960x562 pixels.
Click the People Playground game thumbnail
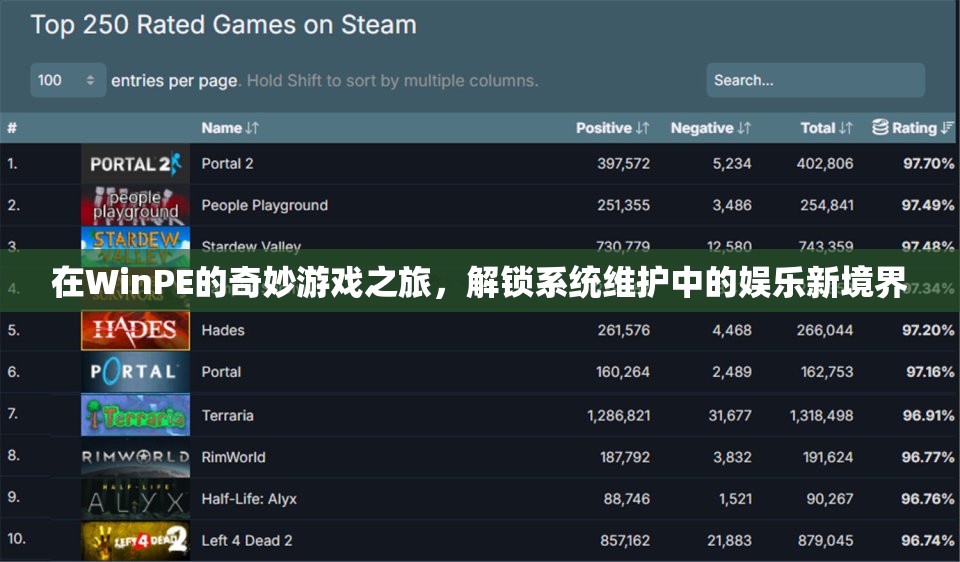point(135,206)
